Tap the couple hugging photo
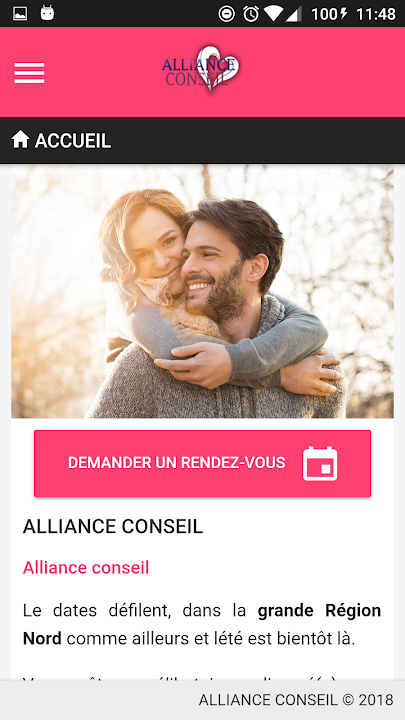 pos(202,291)
